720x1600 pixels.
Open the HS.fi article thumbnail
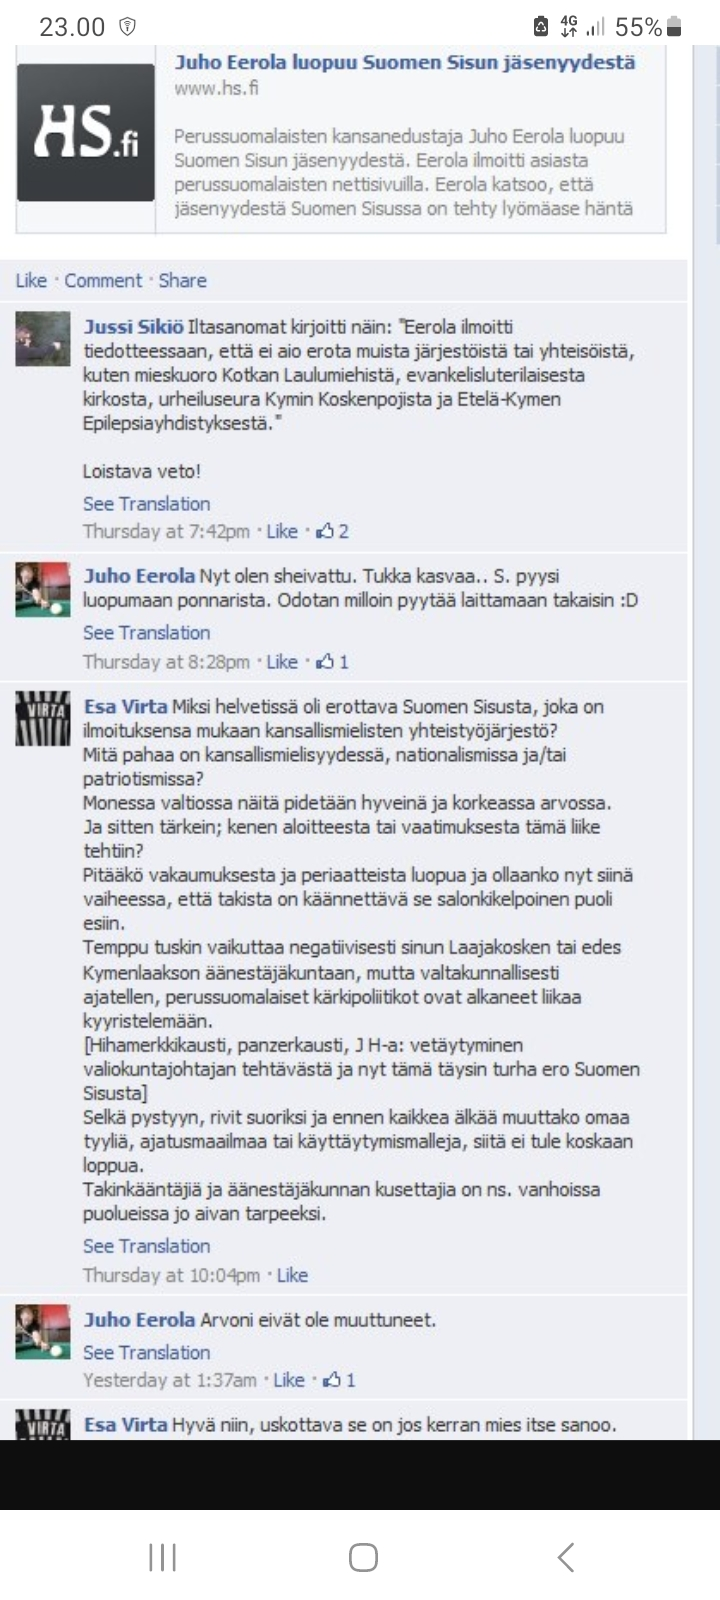click(x=86, y=132)
